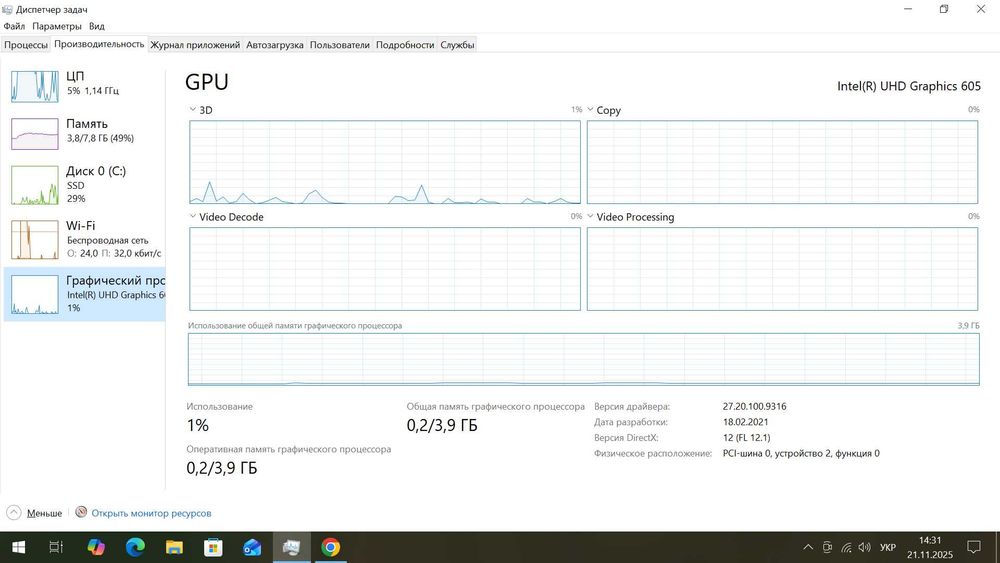Open the Outlook mail taskbar icon
This screenshot has height=563, width=1000.
pyautogui.click(x=252, y=547)
